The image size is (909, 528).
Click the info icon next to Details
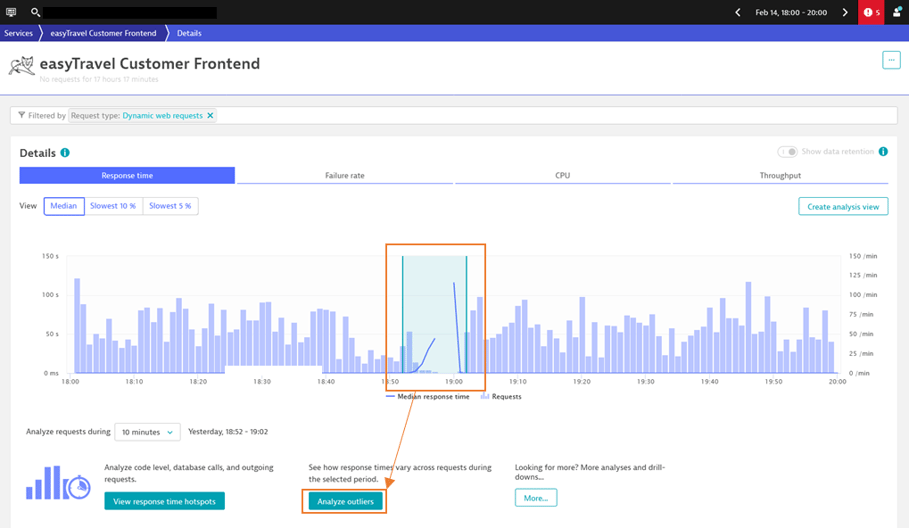pyautogui.click(x=65, y=152)
